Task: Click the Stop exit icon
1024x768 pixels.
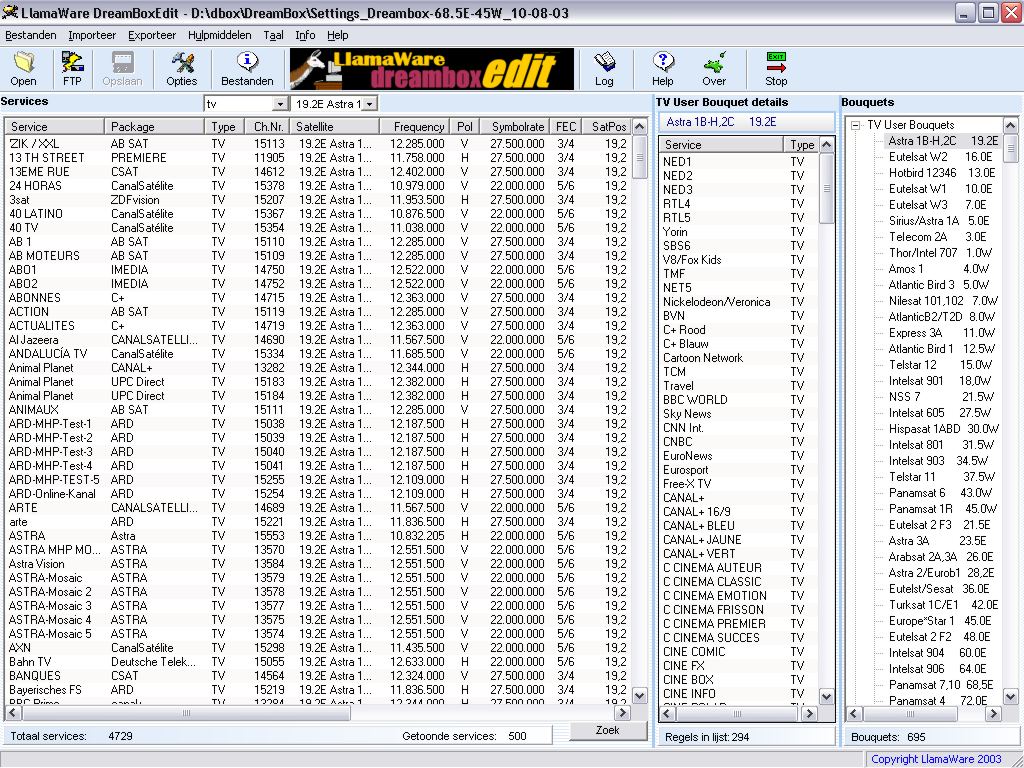Action: (x=776, y=69)
